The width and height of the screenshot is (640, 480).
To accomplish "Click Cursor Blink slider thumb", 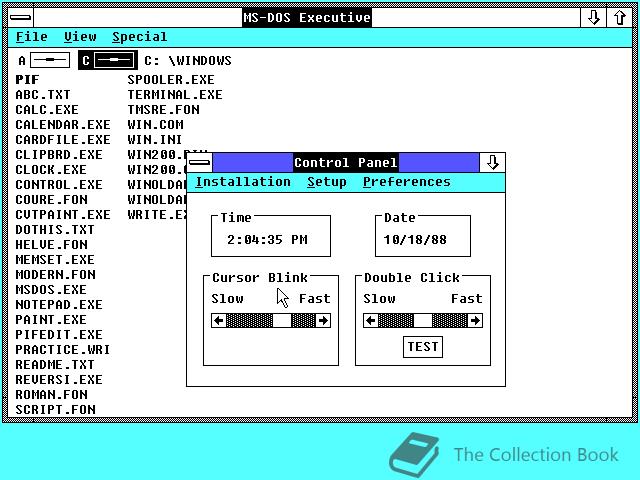I will tap(282, 320).
